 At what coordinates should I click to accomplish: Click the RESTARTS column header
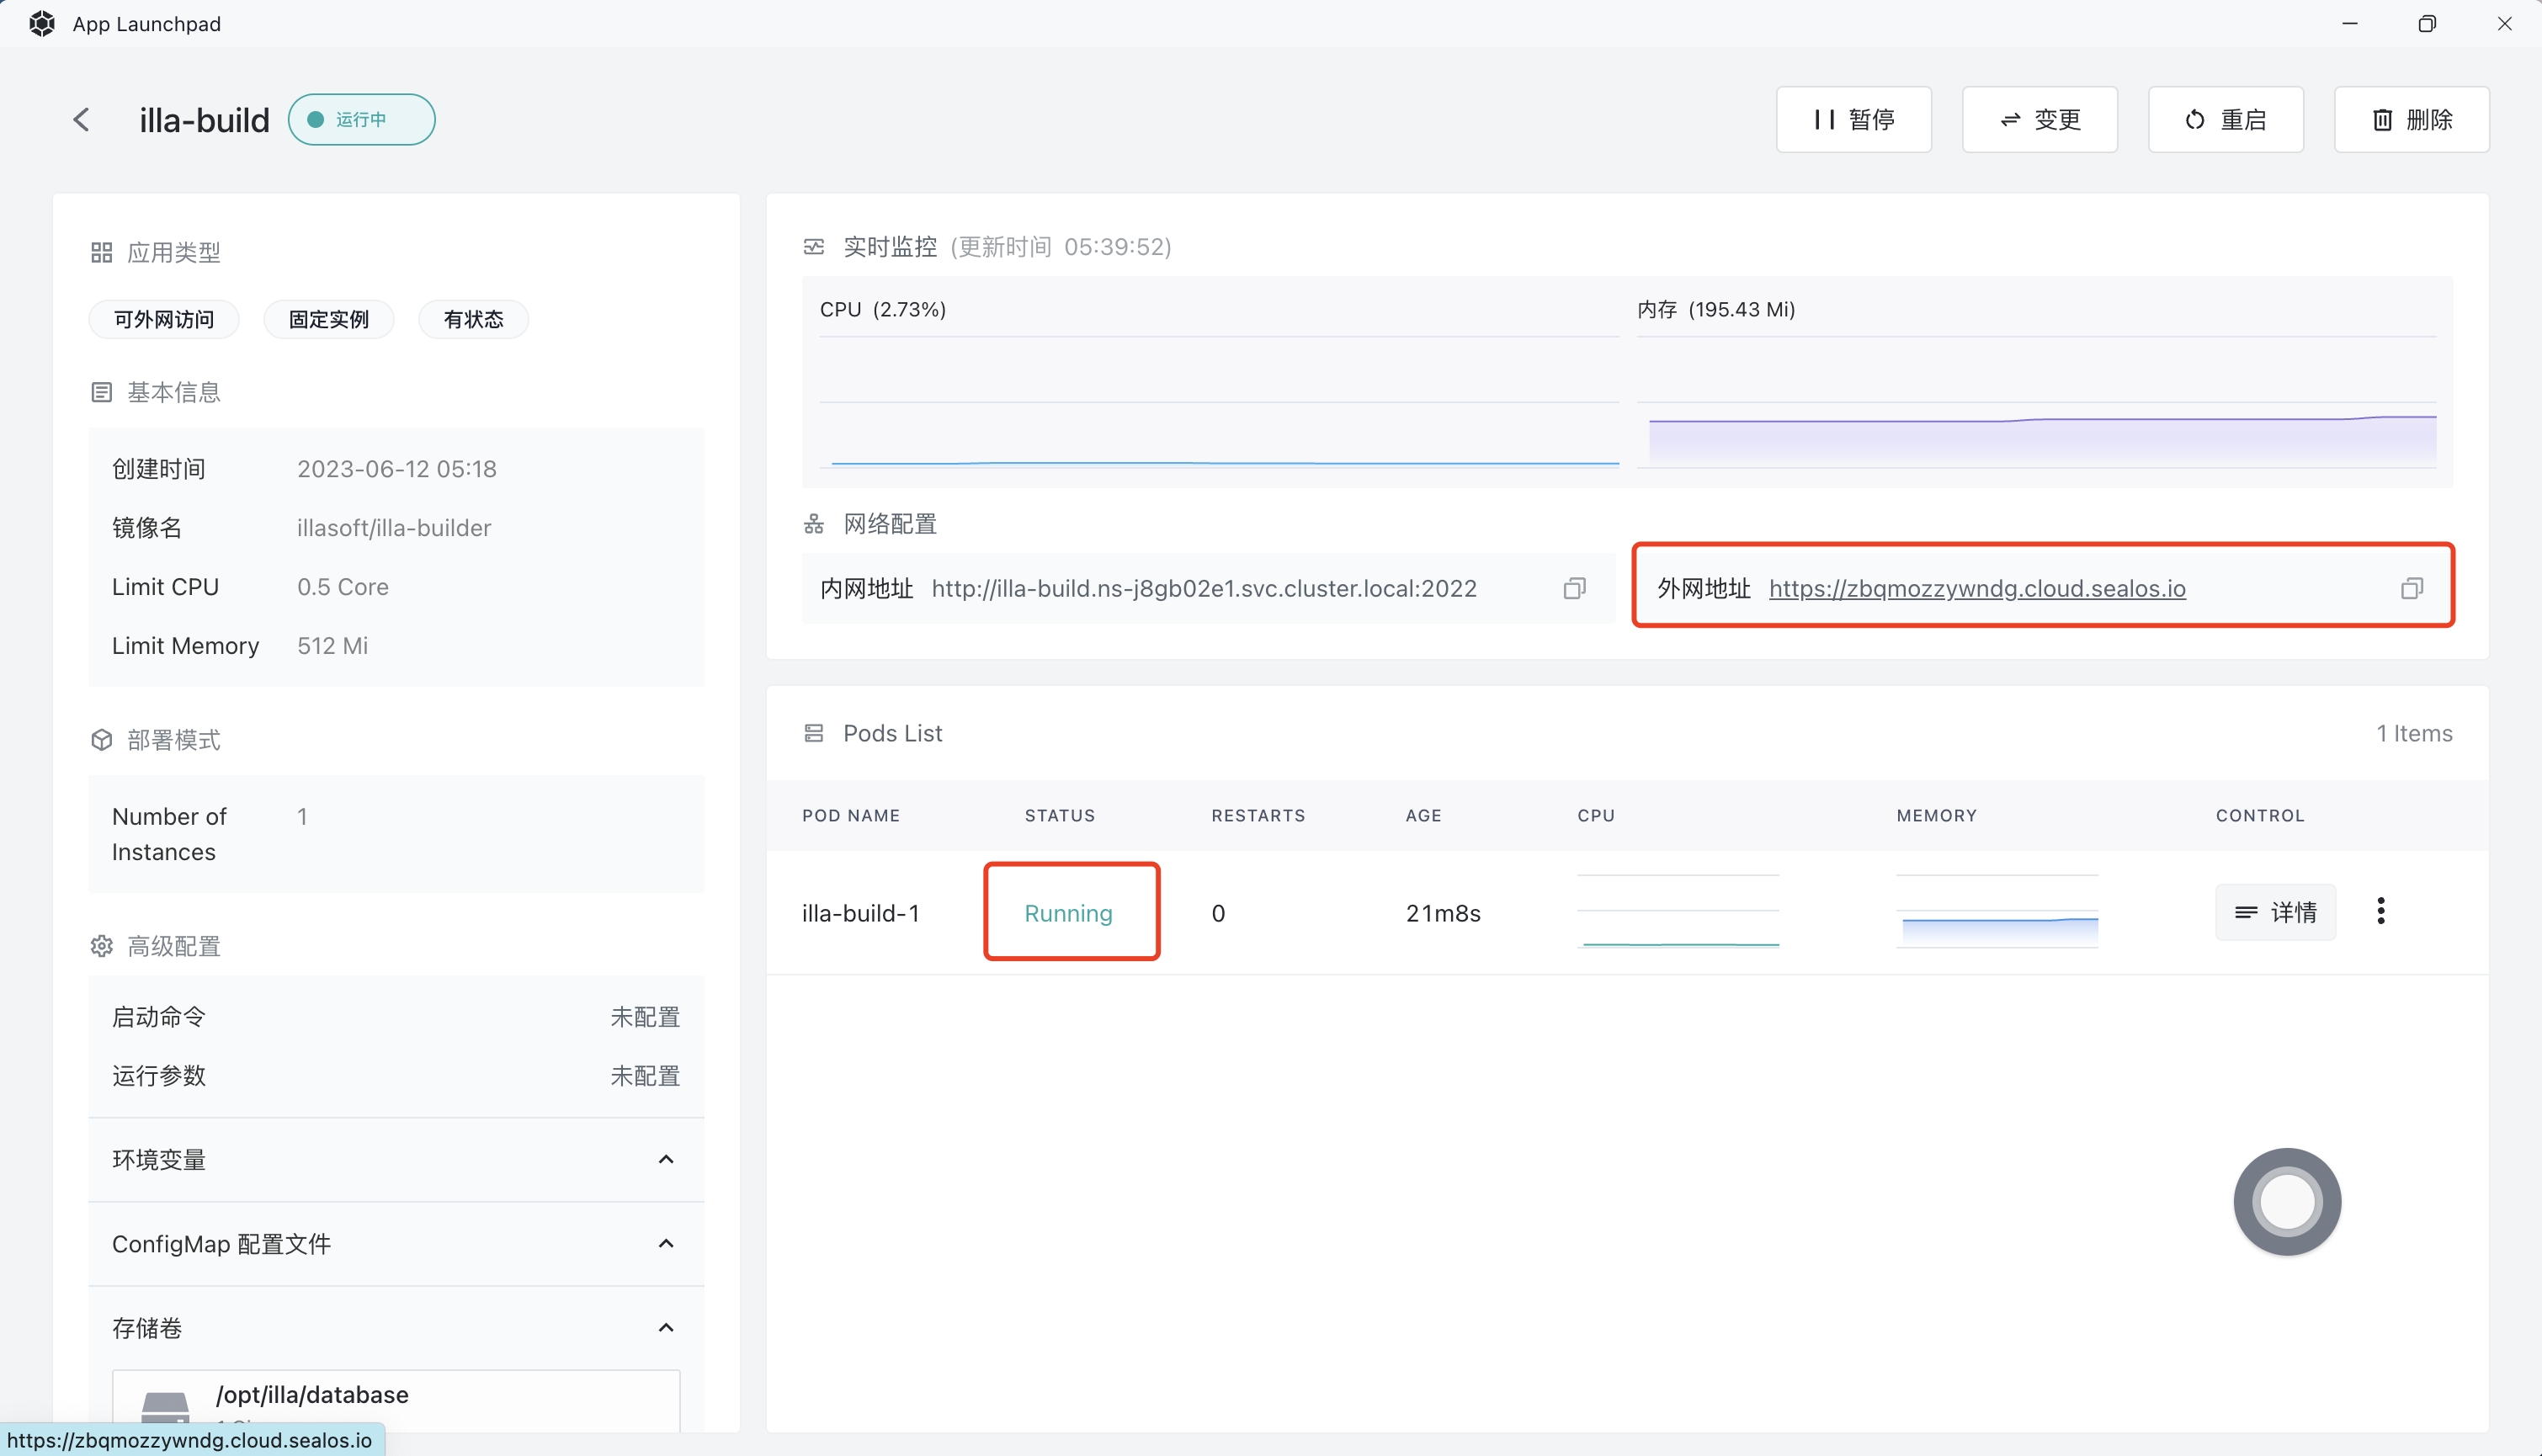1258,816
